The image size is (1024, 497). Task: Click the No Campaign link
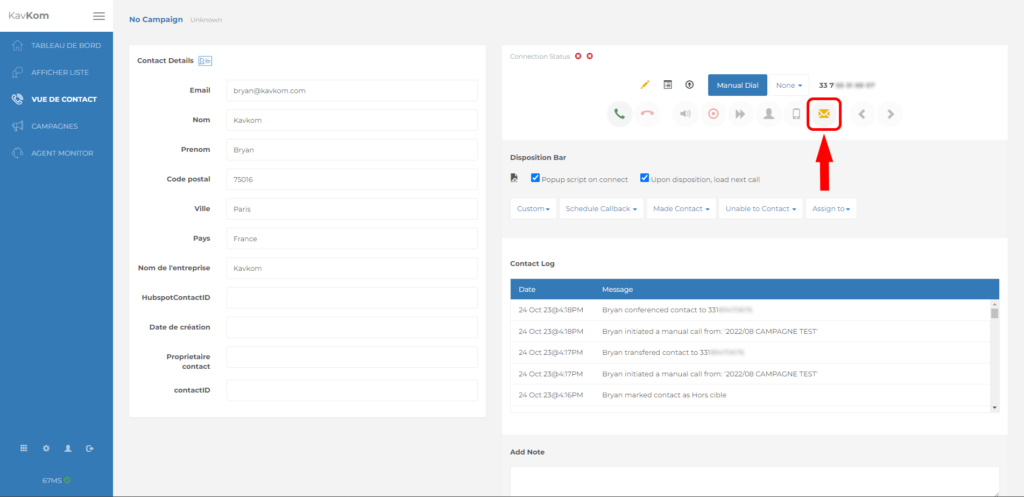pyautogui.click(x=156, y=19)
